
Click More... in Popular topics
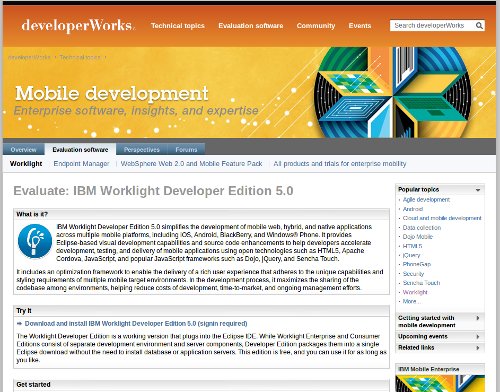pos(412,301)
